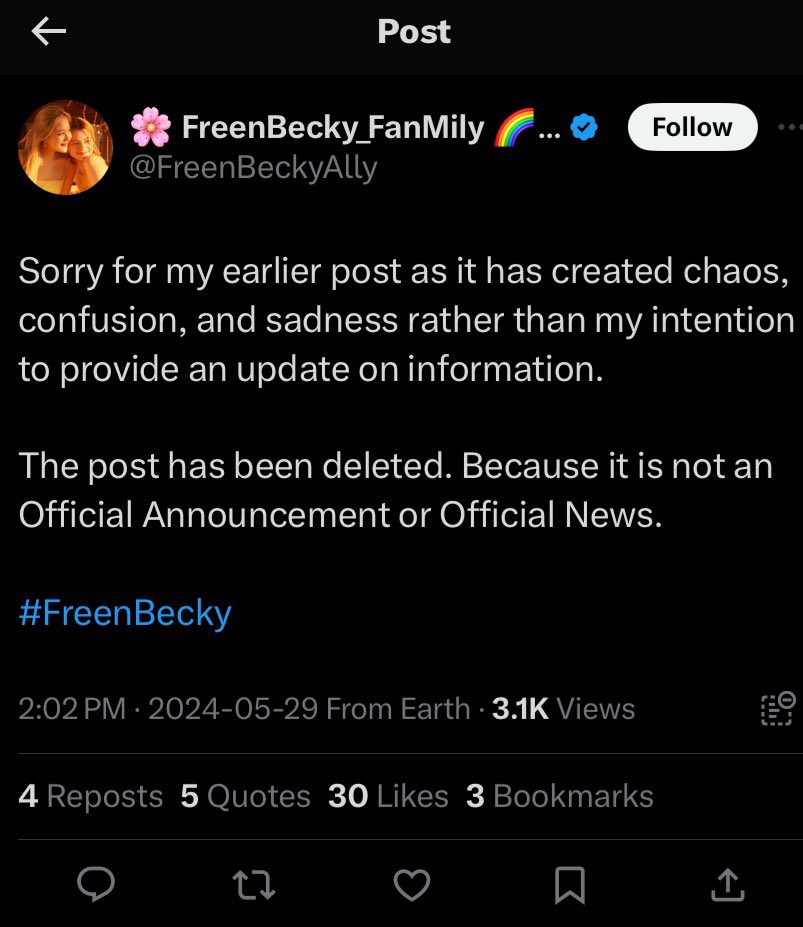Screen dimensions: 803x927
Task: Click the FreenBecky_FanMily display name
Action: pyautogui.click(x=333, y=127)
